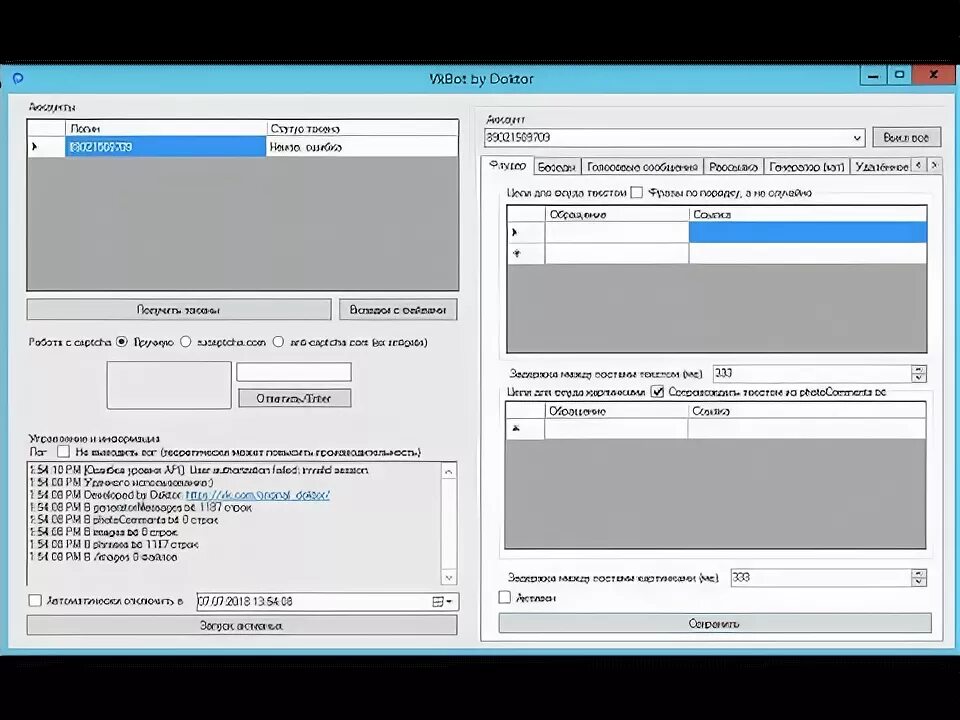Select the manual captcha radio button
Screen dimensions: 960x720
pyautogui.click(x=122, y=342)
